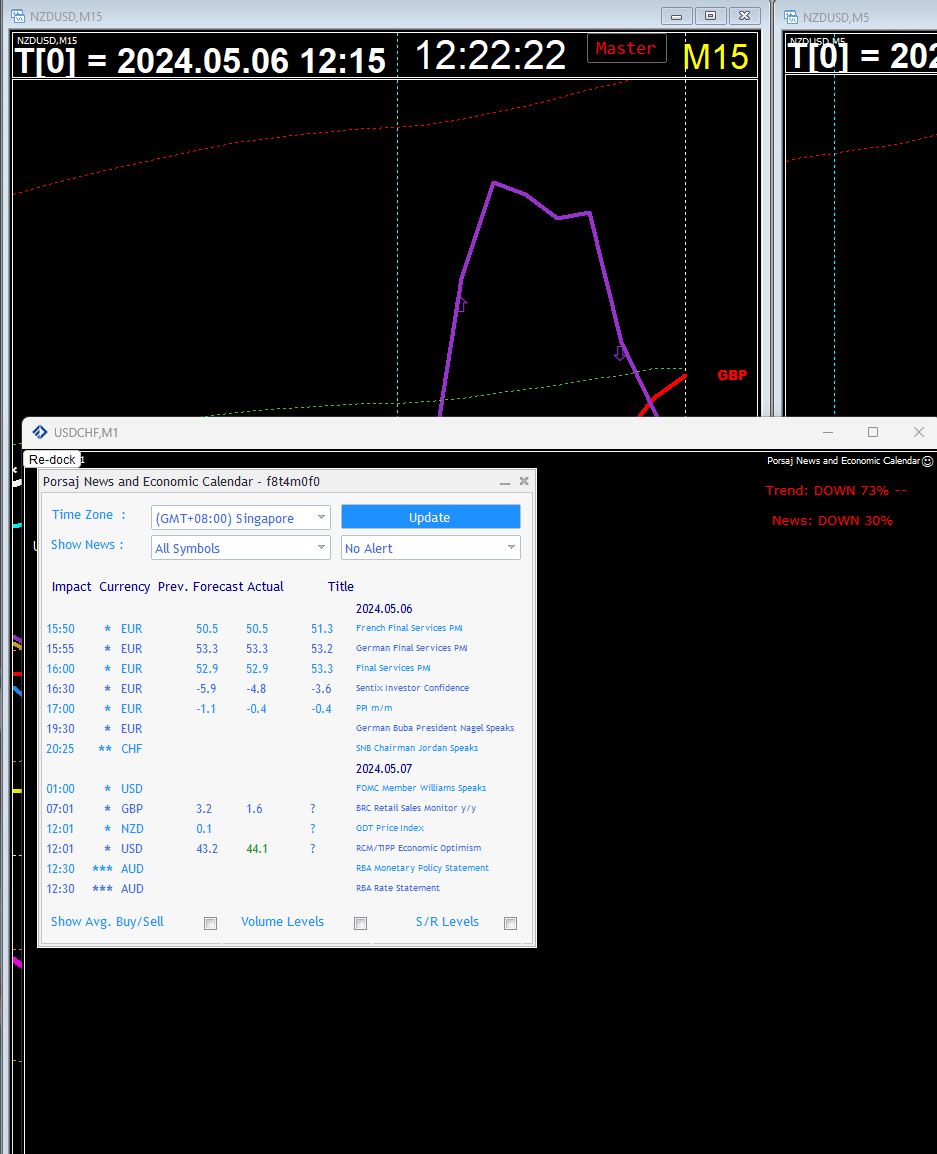Viewport: 937px width, 1154px height.
Task: Open the Show News All Symbols dropdown
Action: [241, 548]
